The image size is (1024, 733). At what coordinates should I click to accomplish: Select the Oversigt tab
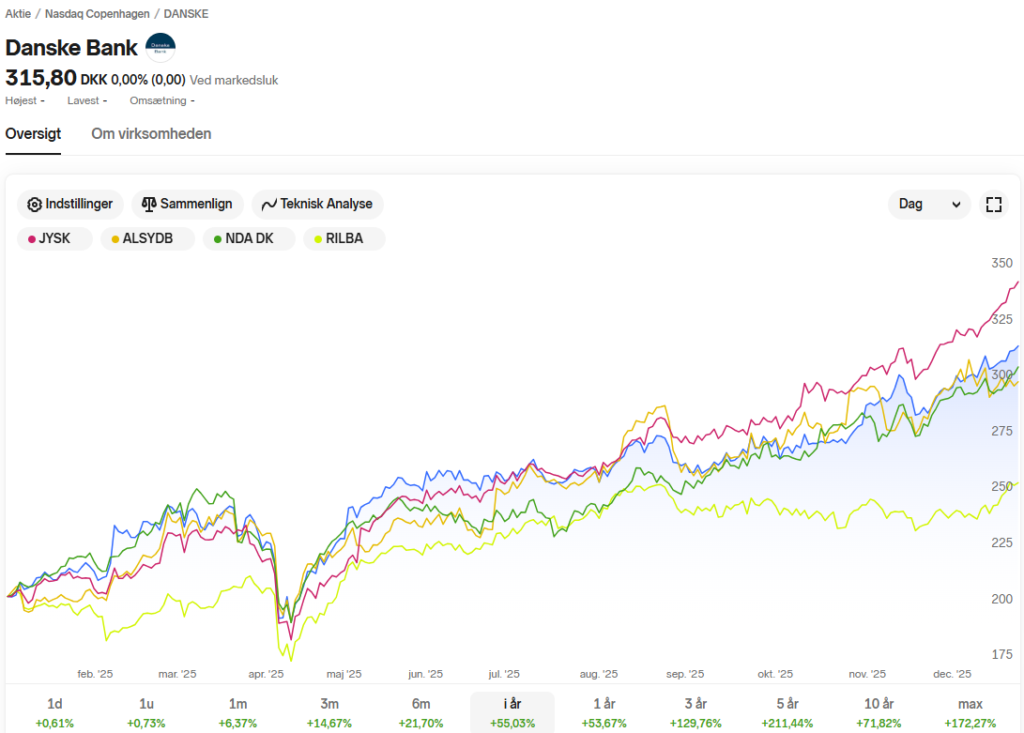(33, 134)
